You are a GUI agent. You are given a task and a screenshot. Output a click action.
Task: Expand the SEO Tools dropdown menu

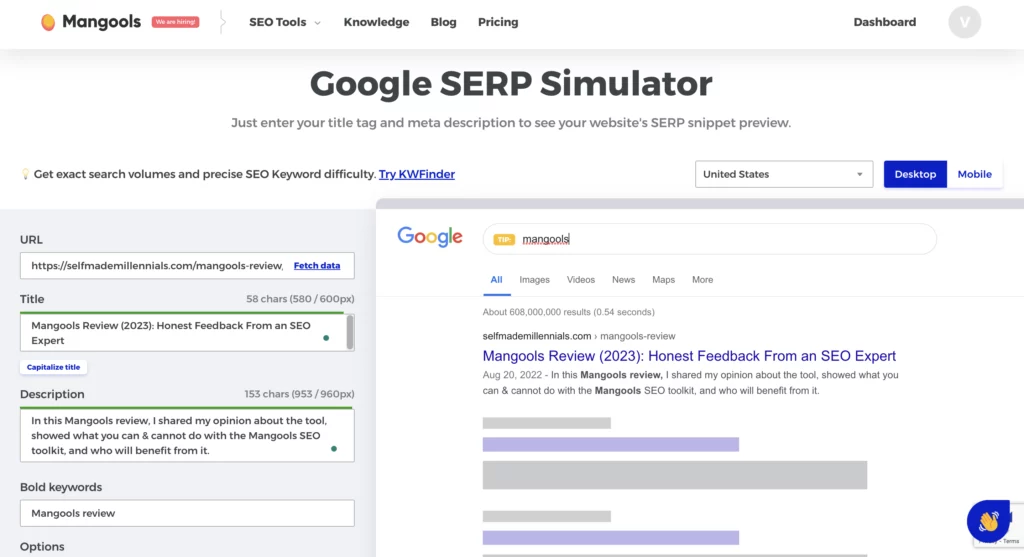[285, 22]
